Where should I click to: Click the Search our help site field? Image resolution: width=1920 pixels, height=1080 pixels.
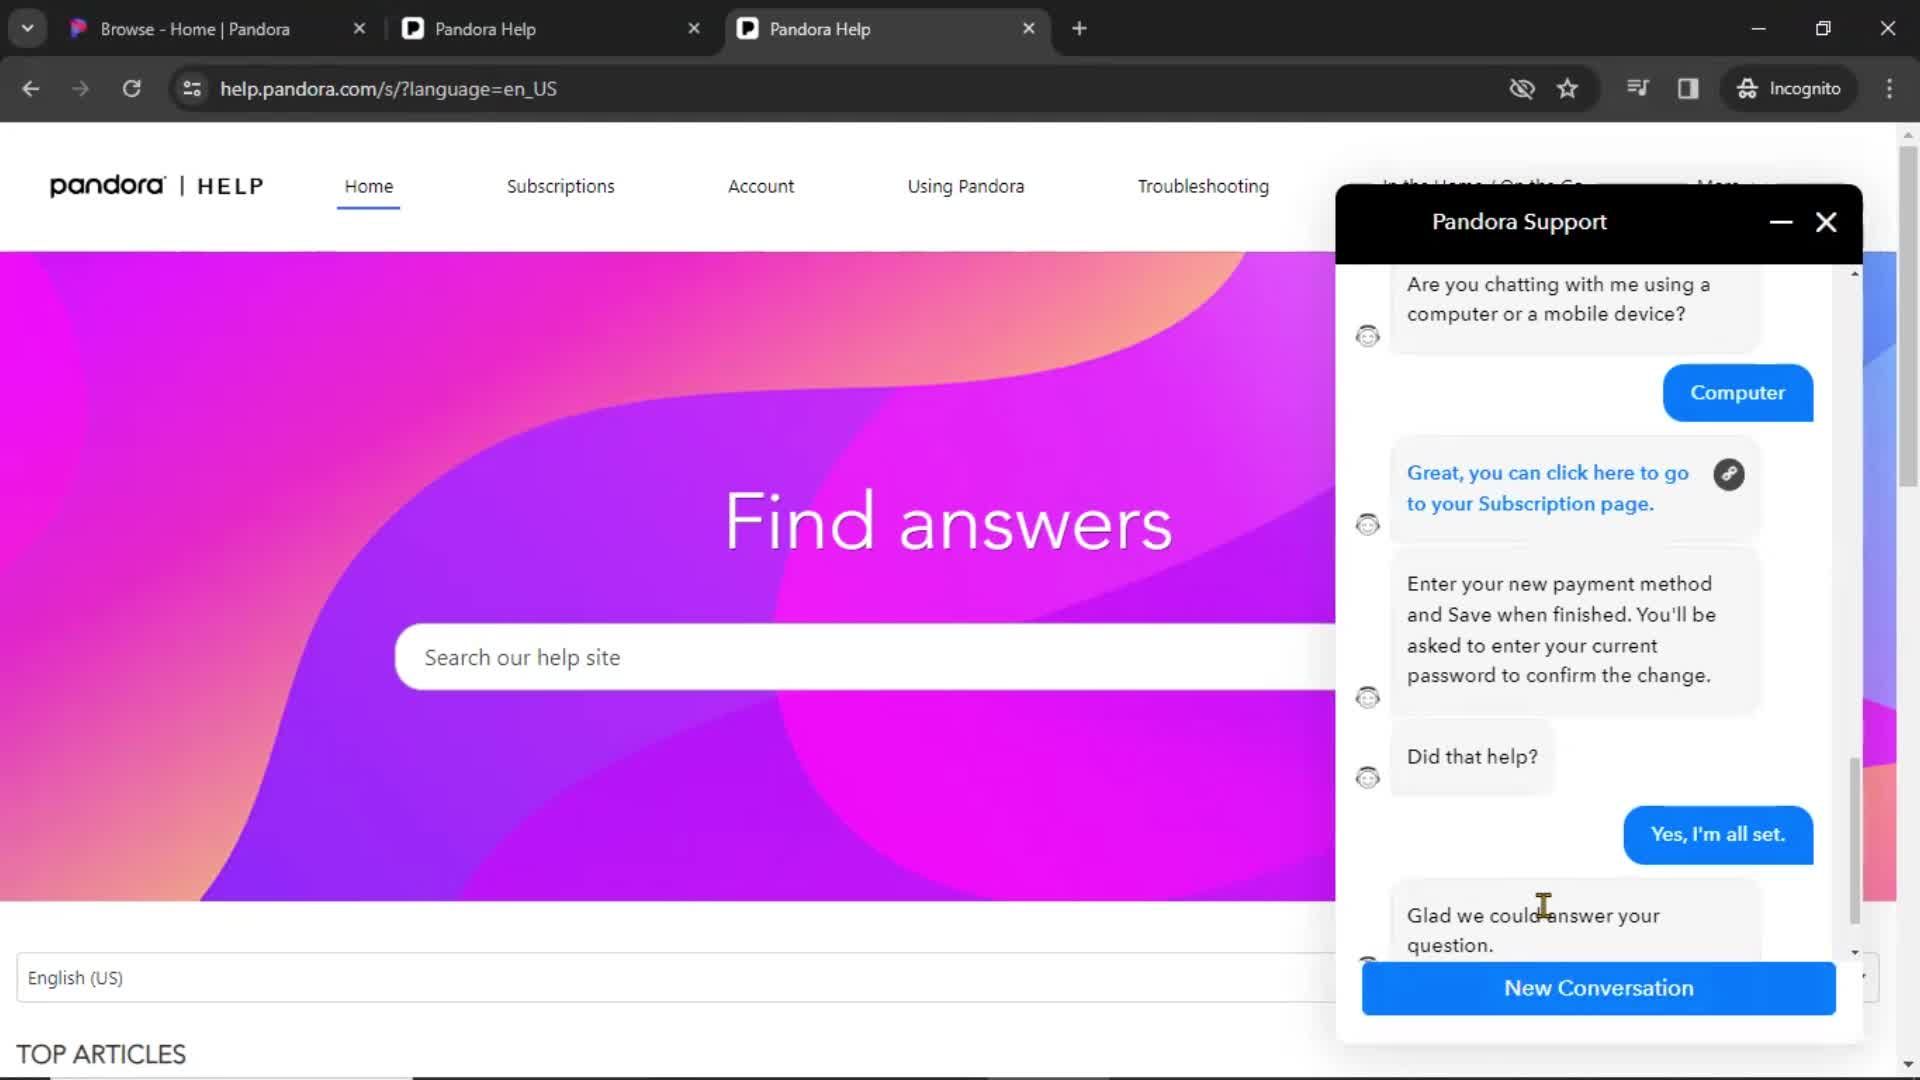865,657
